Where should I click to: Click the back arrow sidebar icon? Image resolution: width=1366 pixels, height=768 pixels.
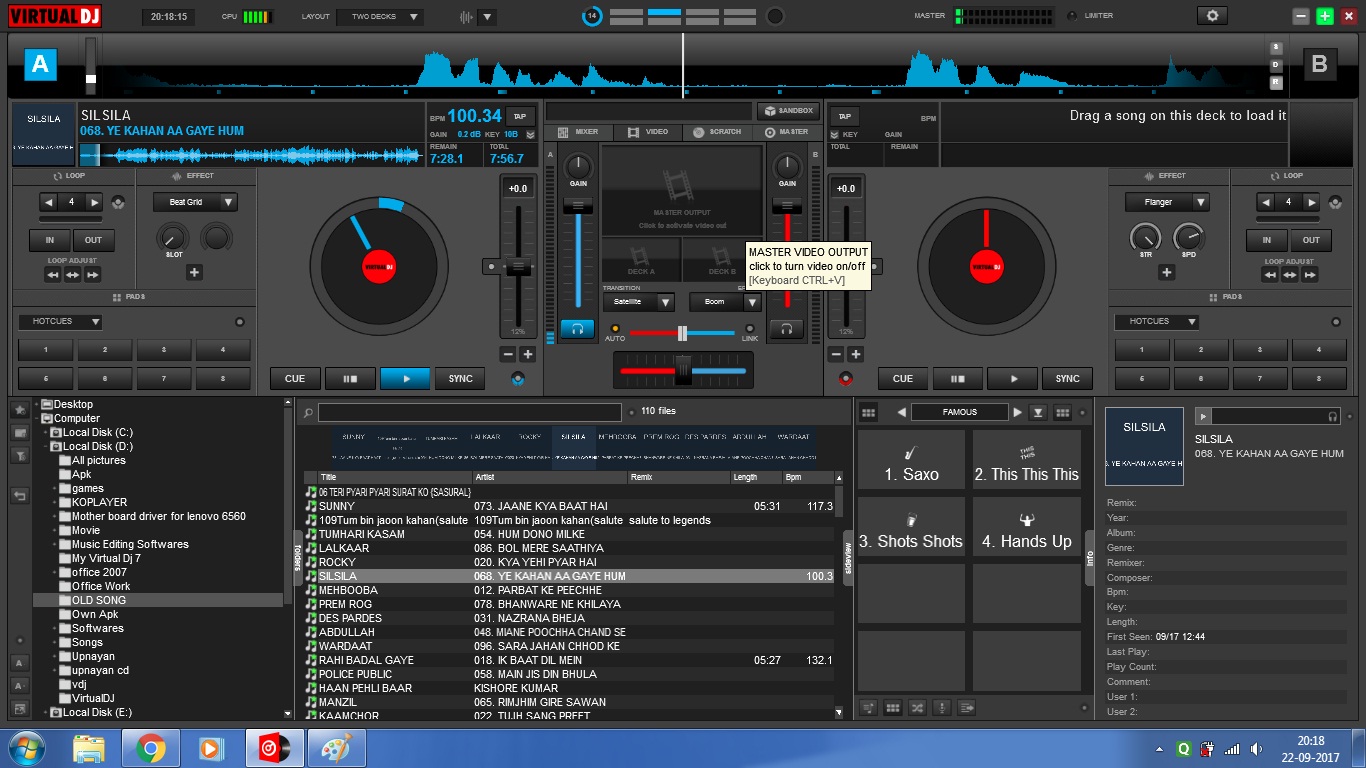coord(19,495)
